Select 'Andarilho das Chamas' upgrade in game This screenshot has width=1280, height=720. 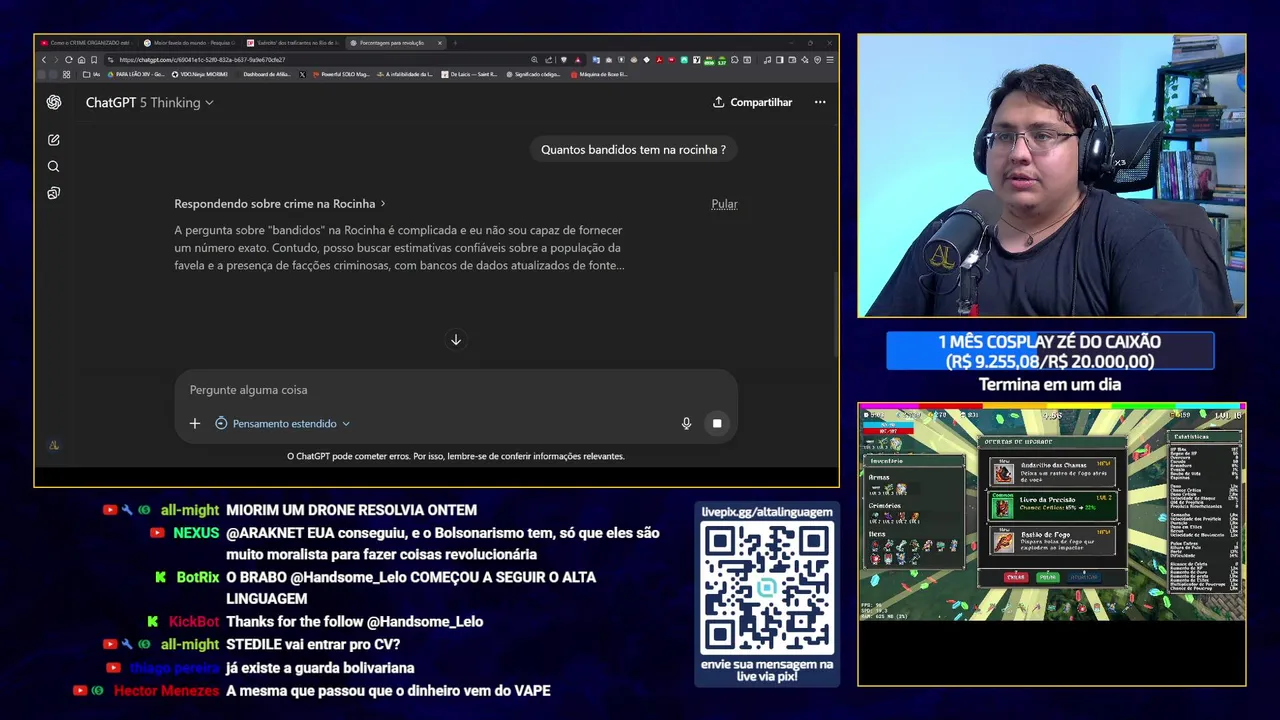click(1052, 472)
